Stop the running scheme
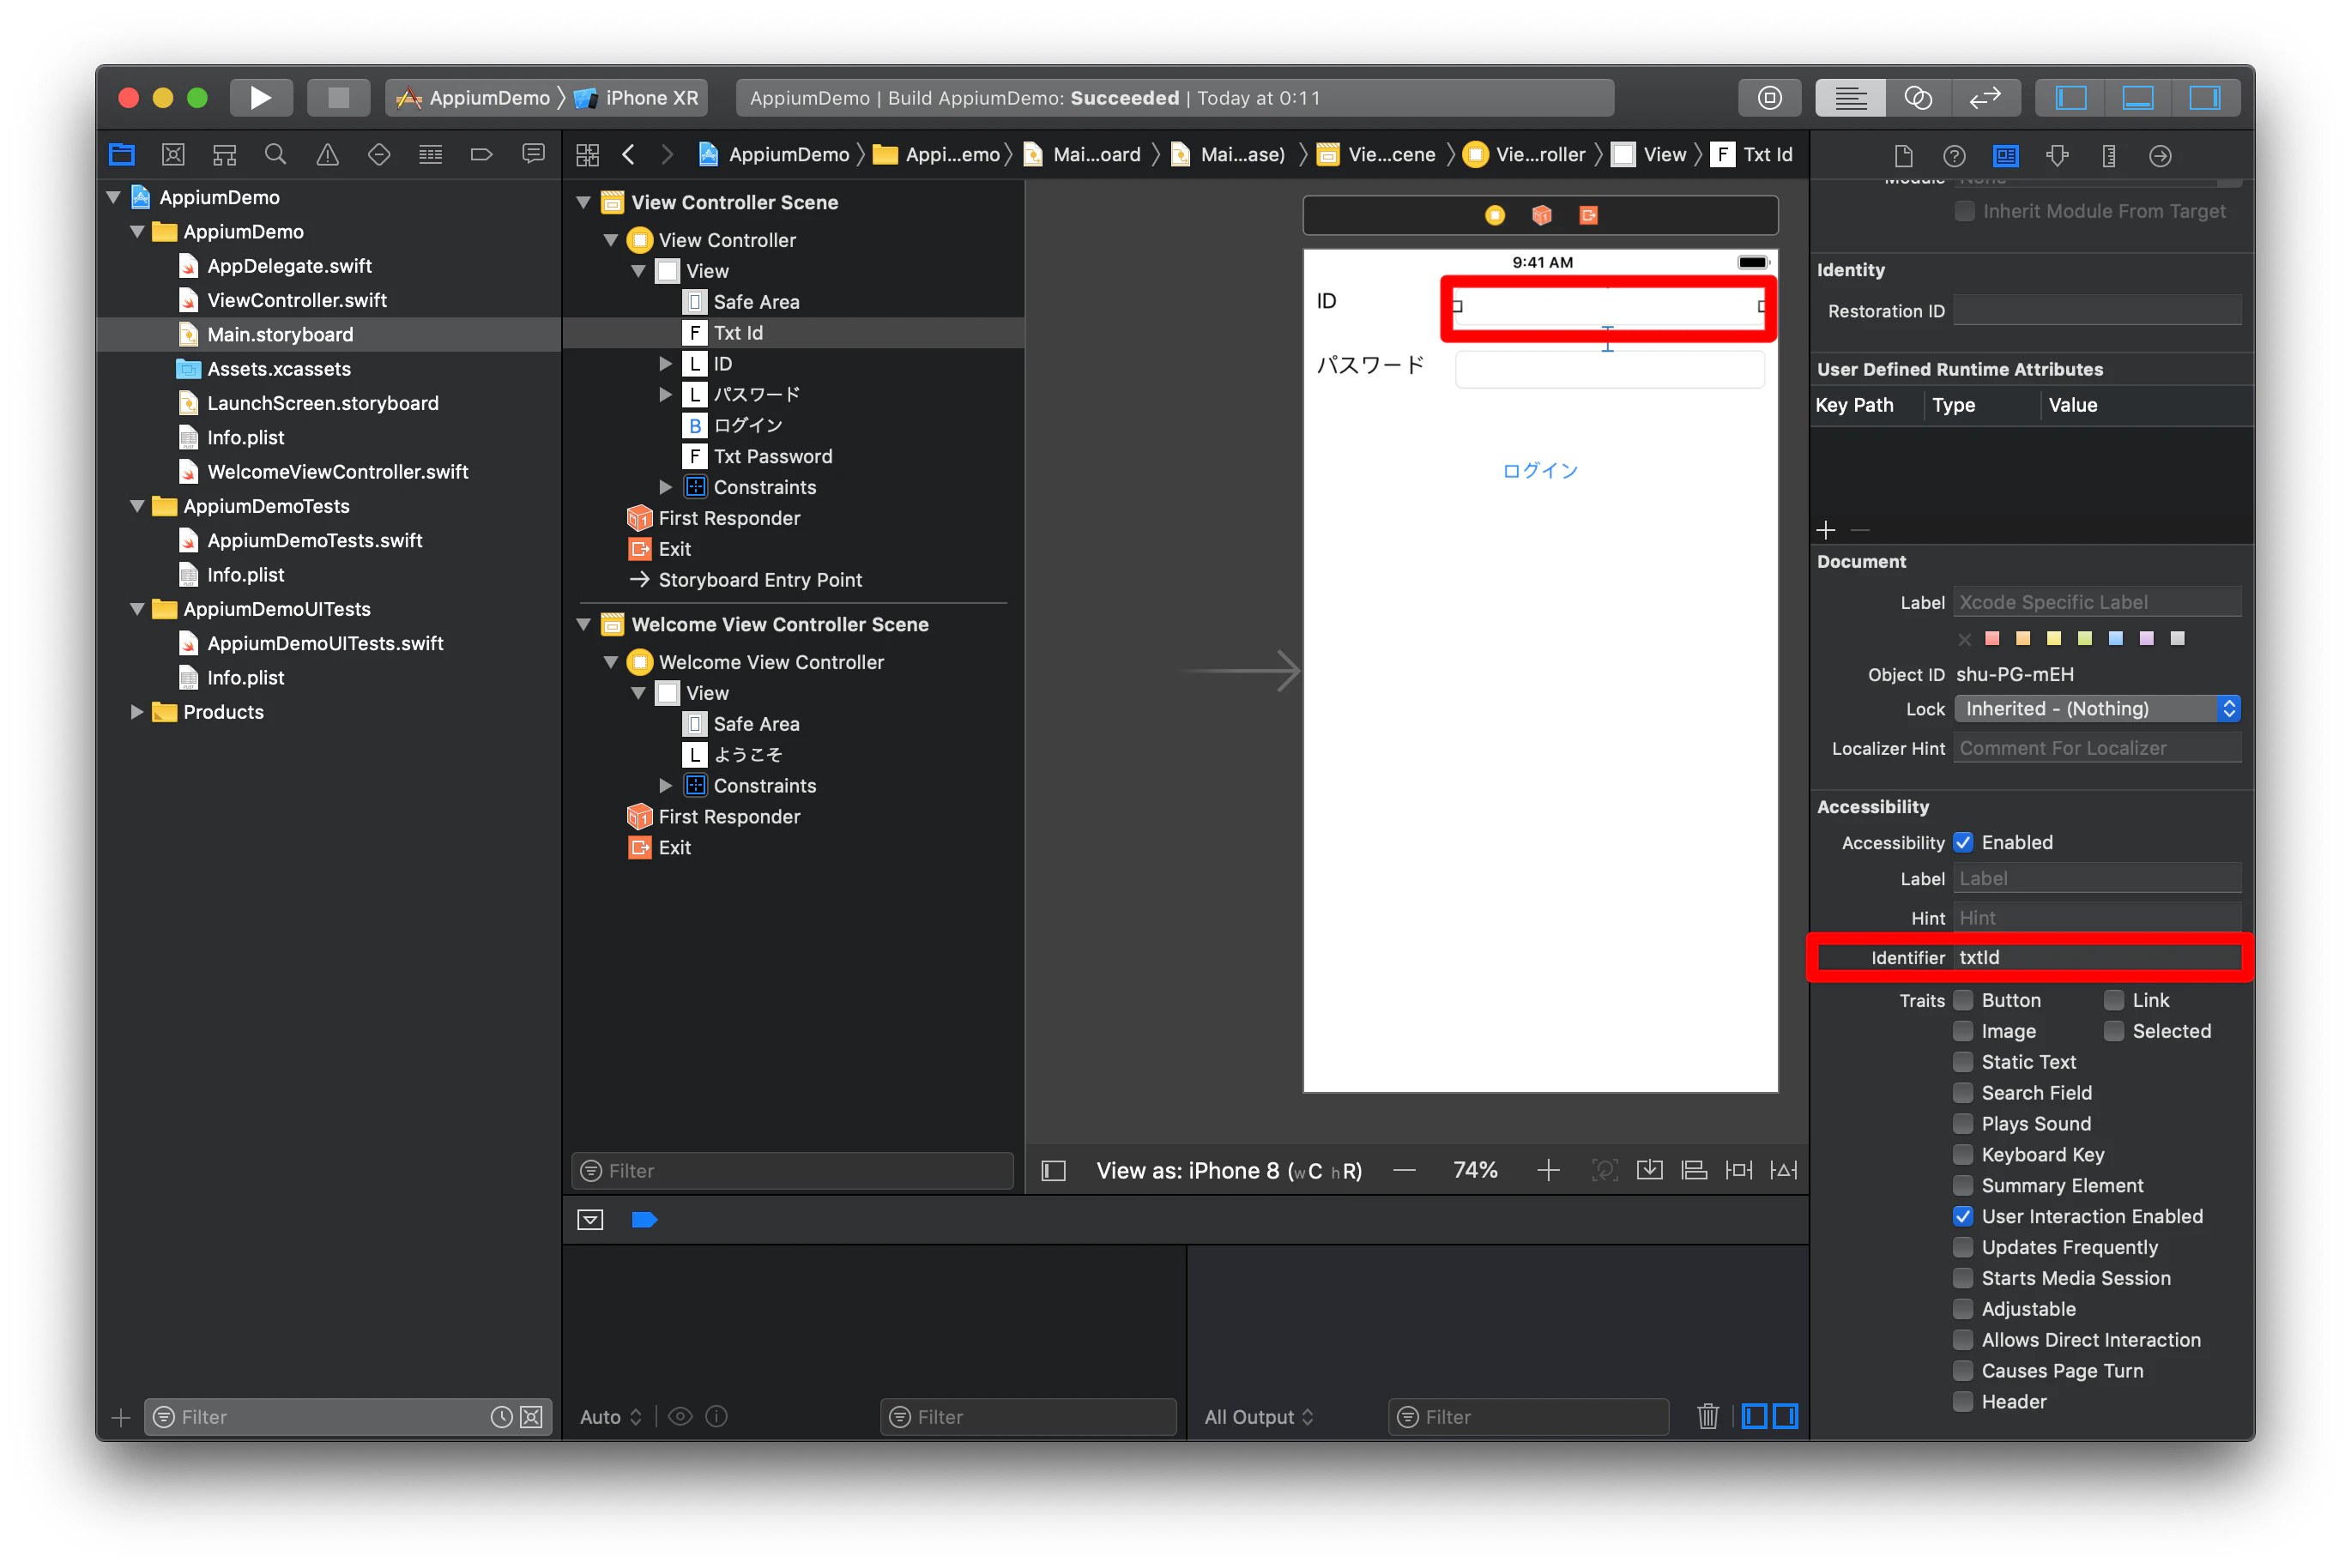The image size is (2351, 1568). pos(338,98)
